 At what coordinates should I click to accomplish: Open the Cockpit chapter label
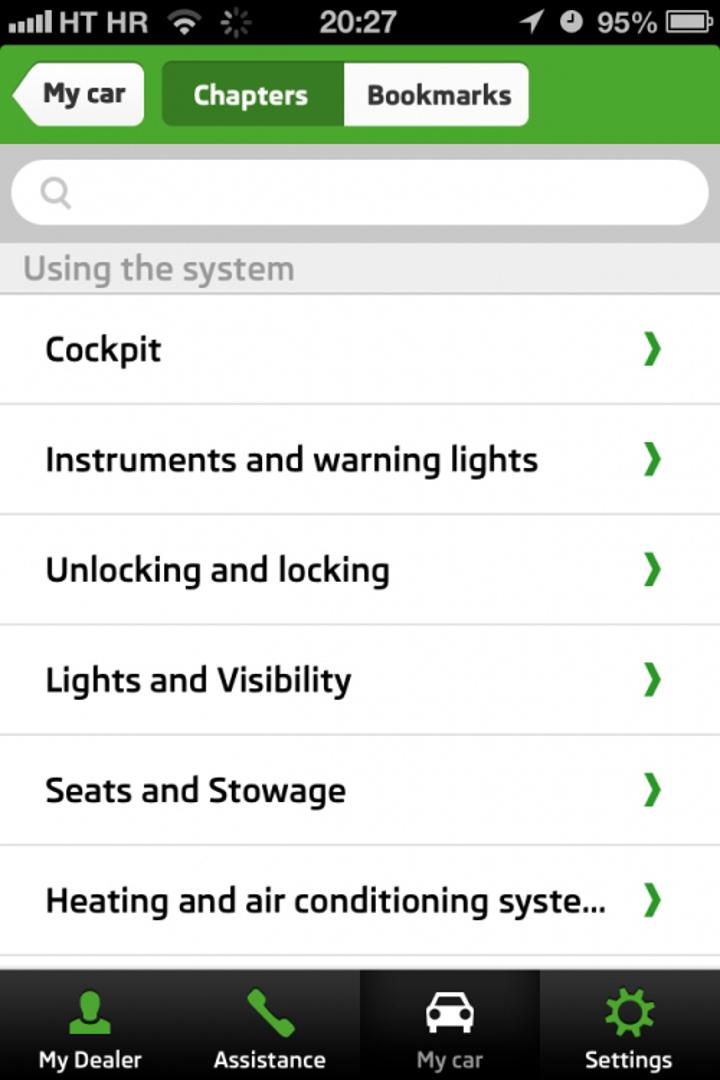tap(103, 349)
